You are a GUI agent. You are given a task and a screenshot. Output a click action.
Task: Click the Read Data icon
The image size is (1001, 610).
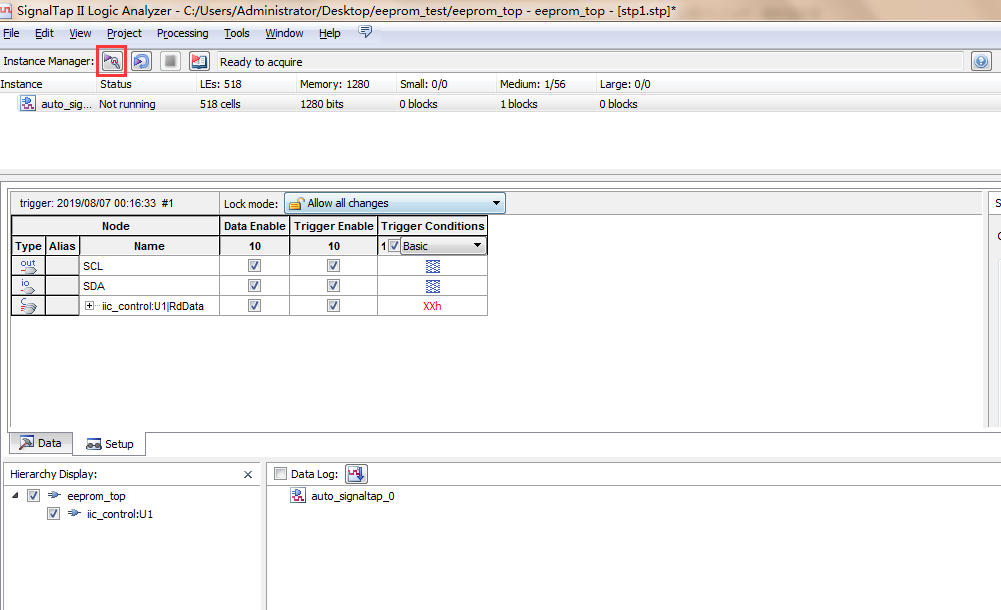tap(199, 61)
